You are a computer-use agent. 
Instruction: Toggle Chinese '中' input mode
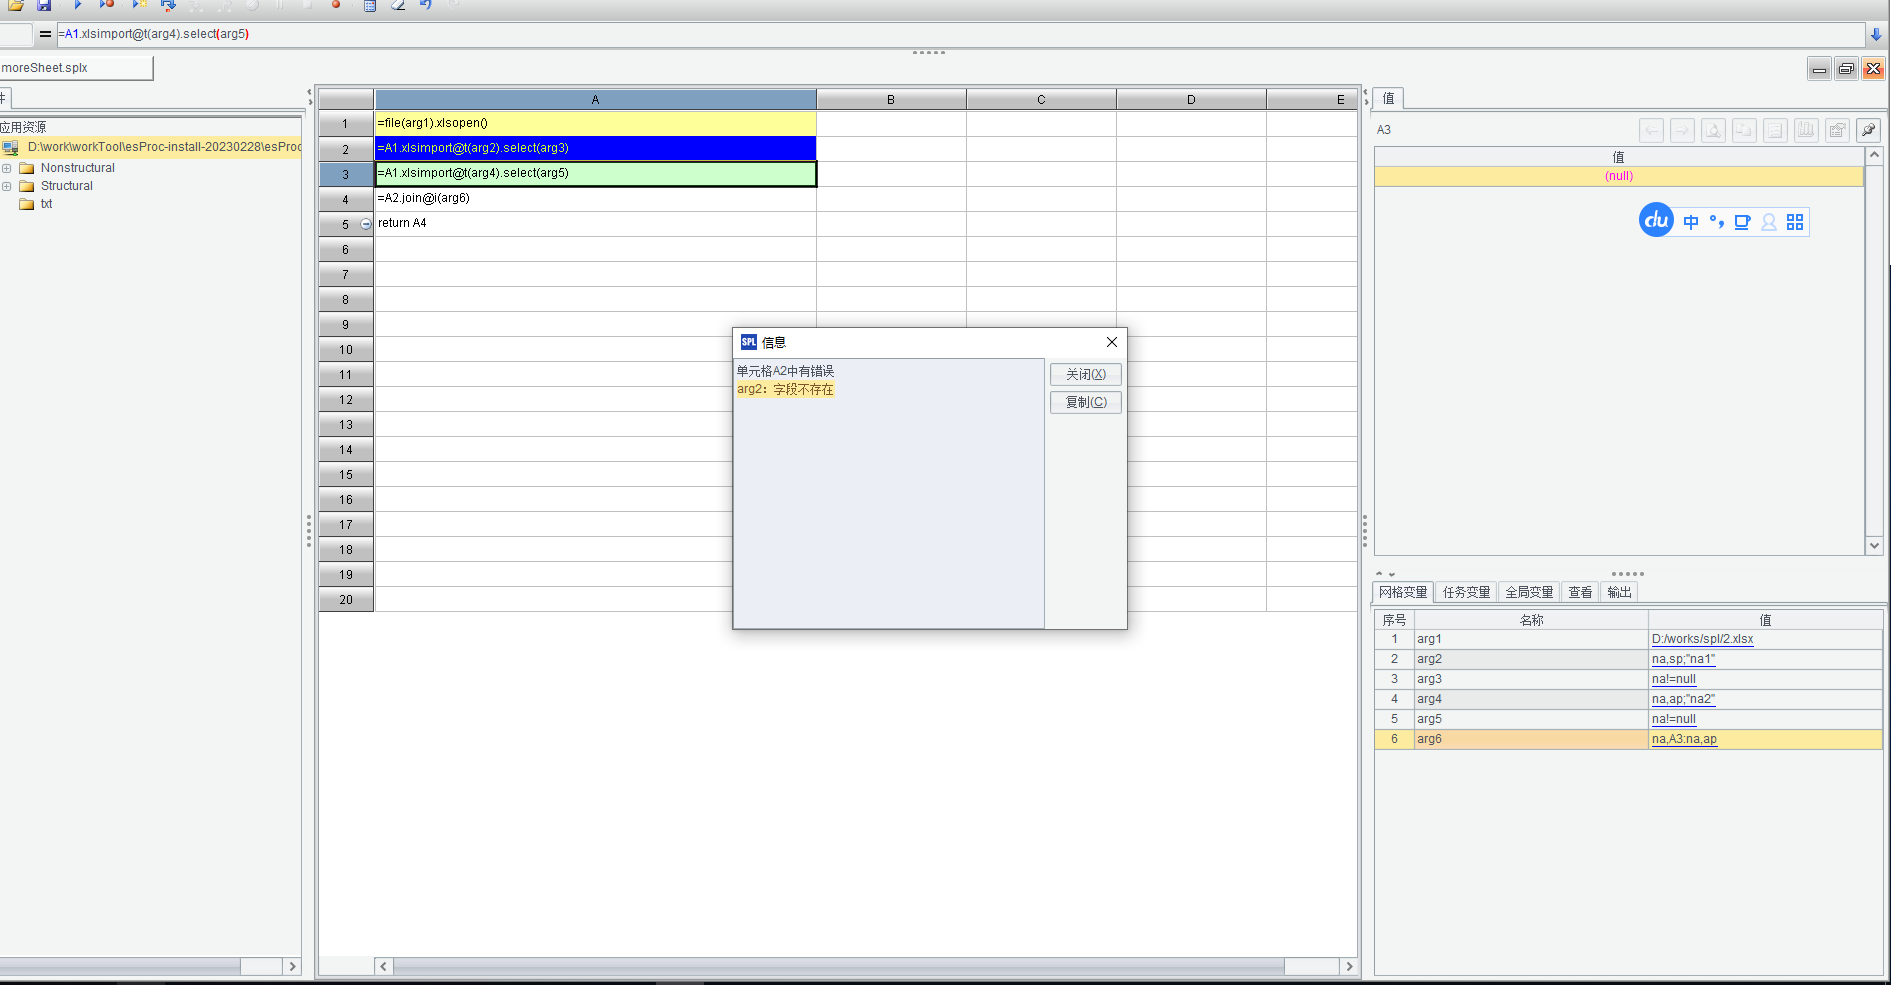pyautogui.click(x=1691, y=222)
